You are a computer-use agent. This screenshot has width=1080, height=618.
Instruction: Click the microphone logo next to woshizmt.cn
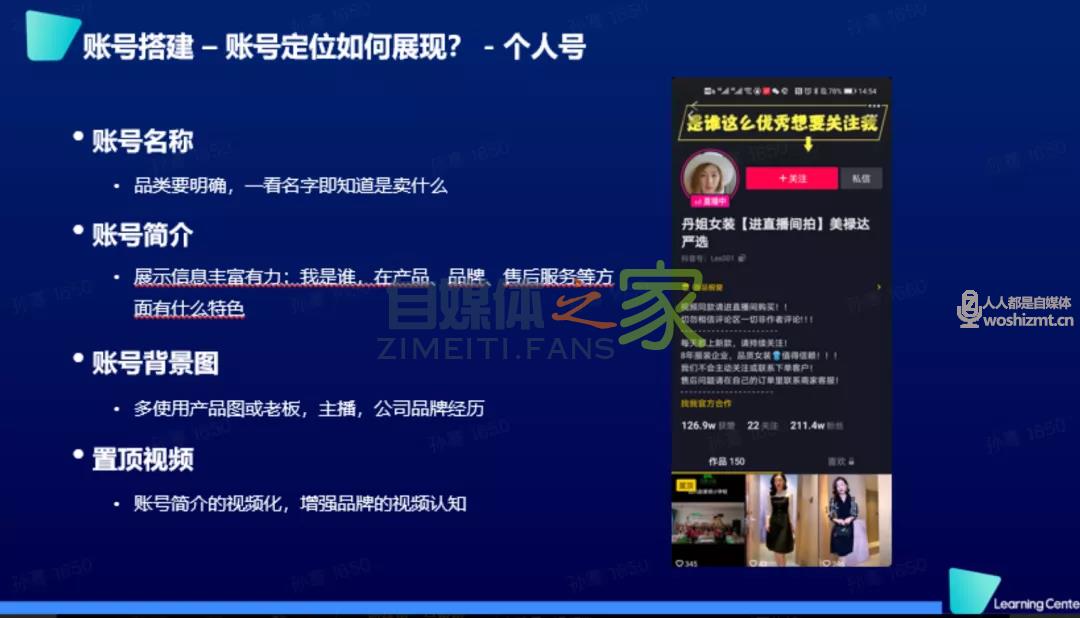[968, 309]
